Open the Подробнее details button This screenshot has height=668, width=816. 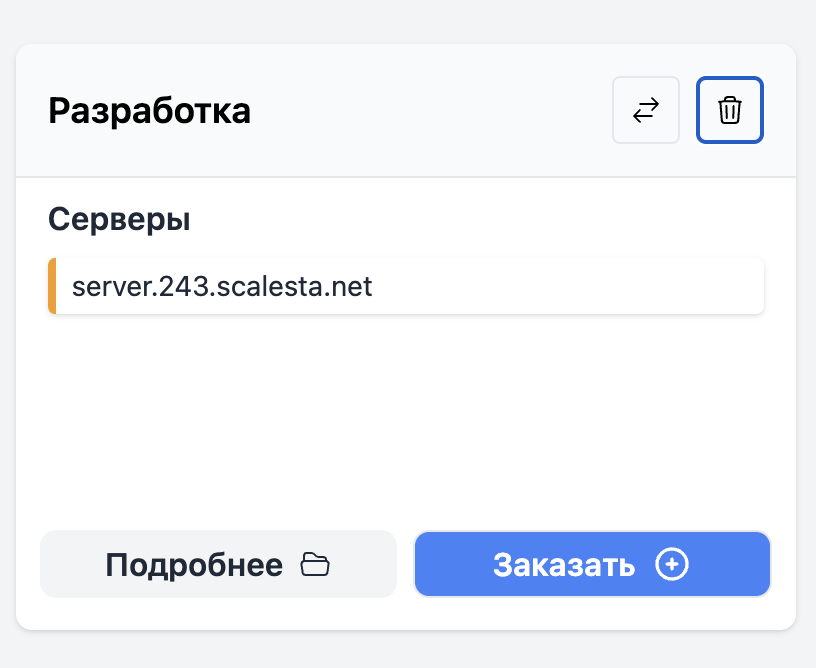click(219, 564)
